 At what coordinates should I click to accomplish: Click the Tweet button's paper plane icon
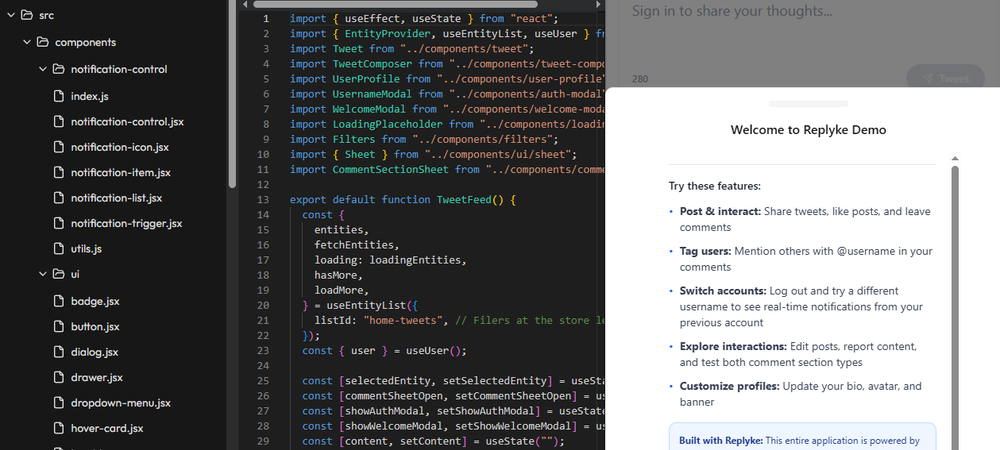pos(927,78)
